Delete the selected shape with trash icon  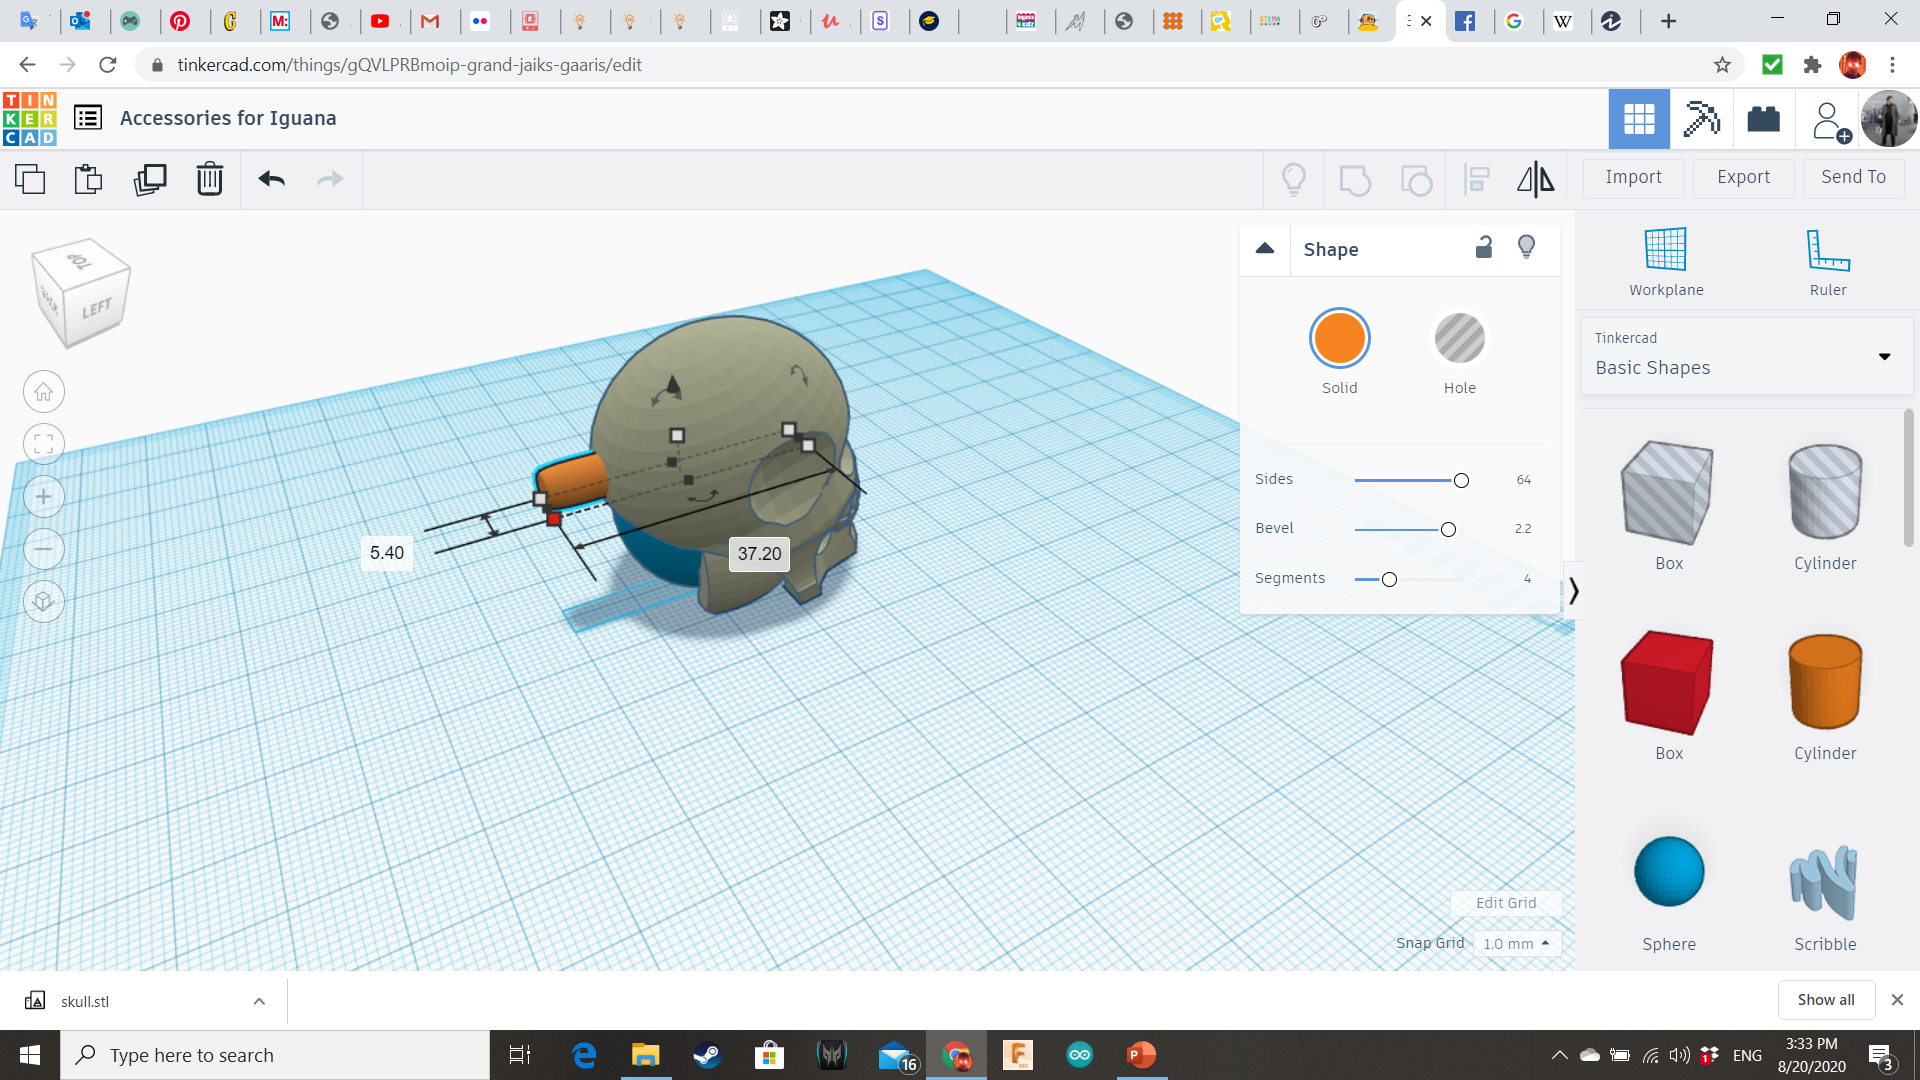210,179
